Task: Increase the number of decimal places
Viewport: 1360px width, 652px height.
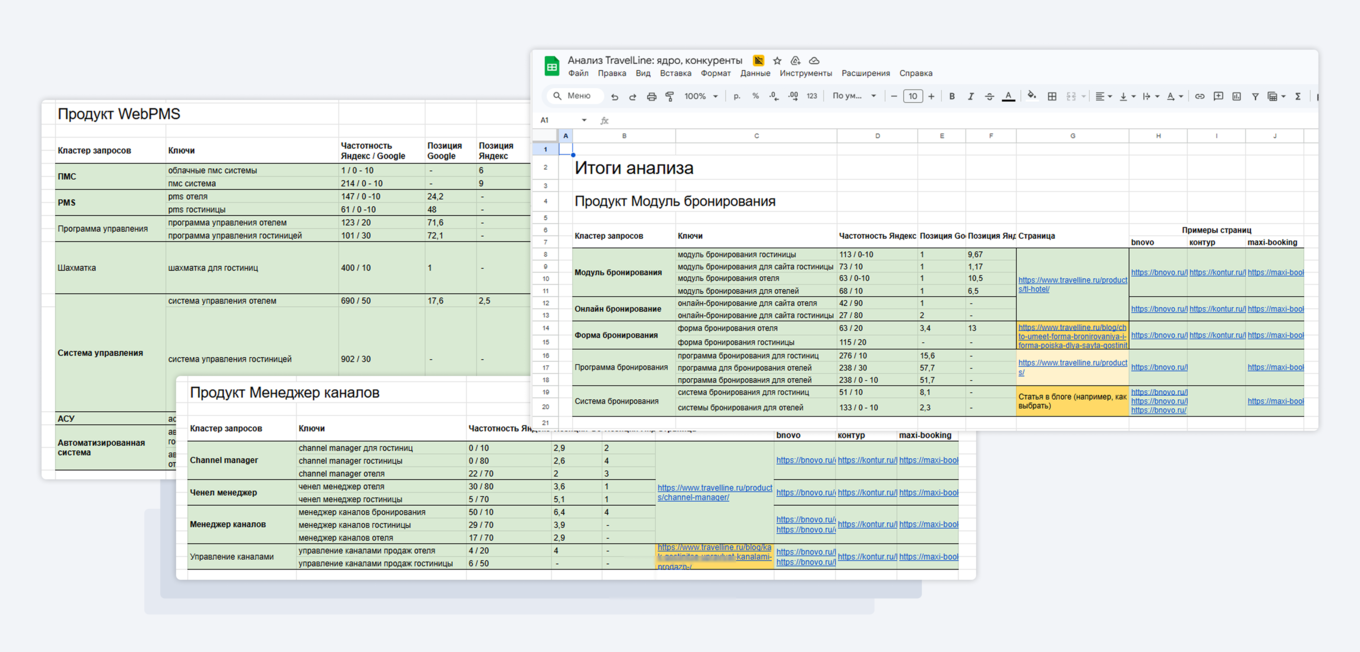Action: click(792, 97)
